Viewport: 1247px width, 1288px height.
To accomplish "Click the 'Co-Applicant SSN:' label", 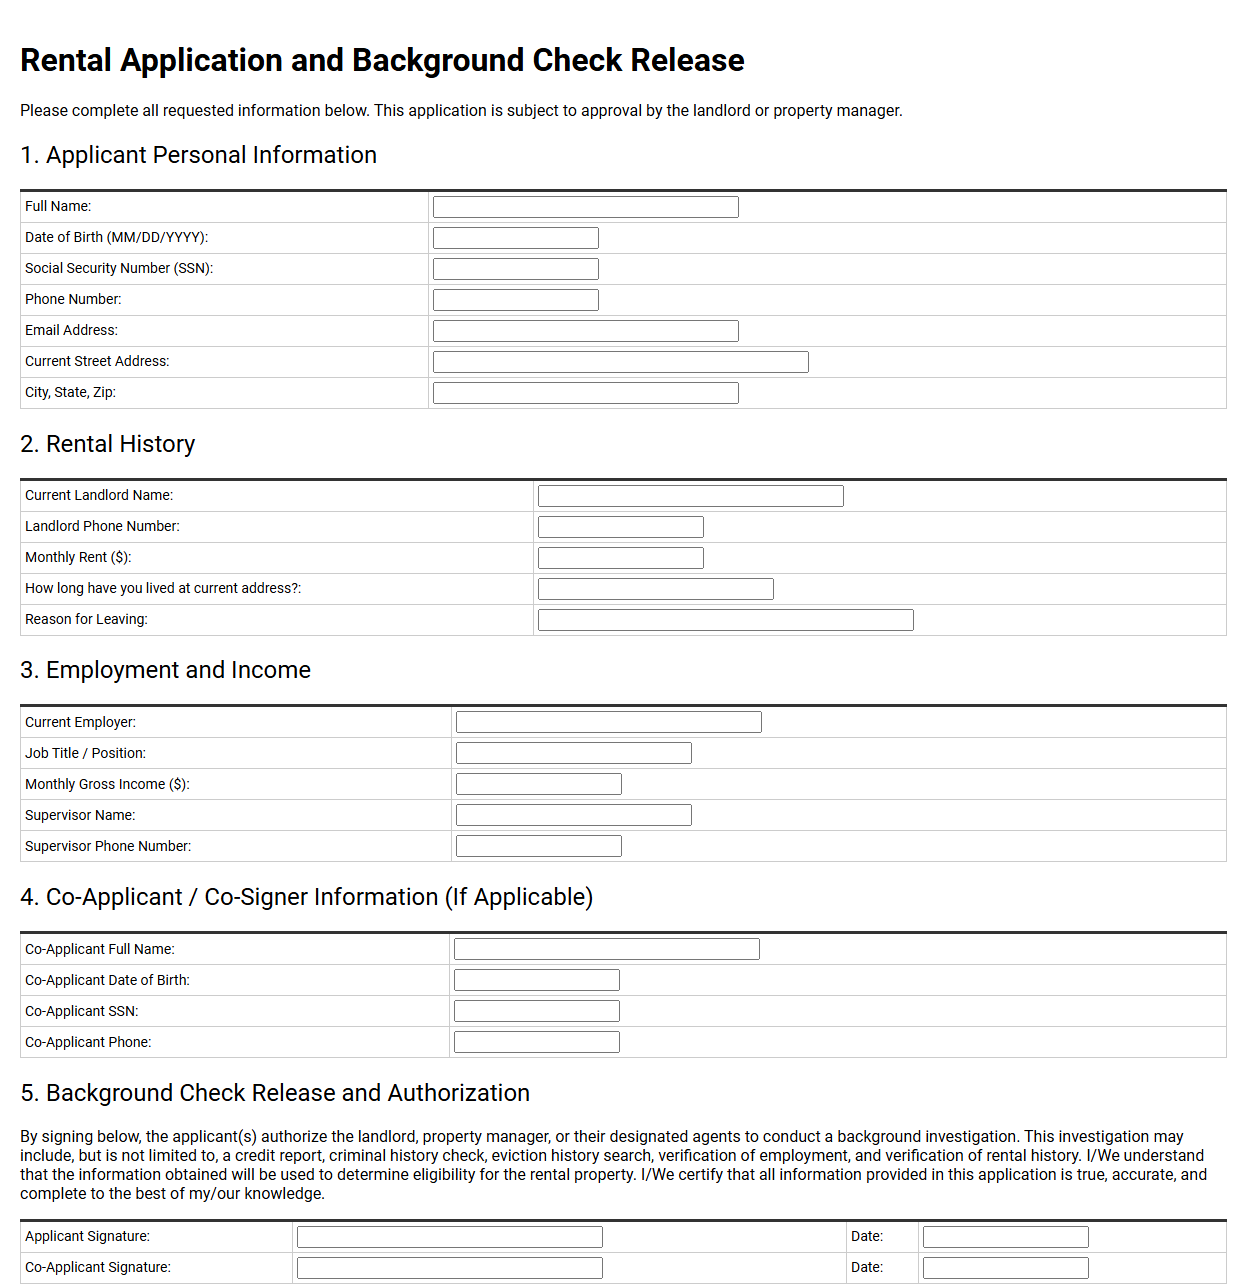I will pyautogui.click(x=82, y=1011).
